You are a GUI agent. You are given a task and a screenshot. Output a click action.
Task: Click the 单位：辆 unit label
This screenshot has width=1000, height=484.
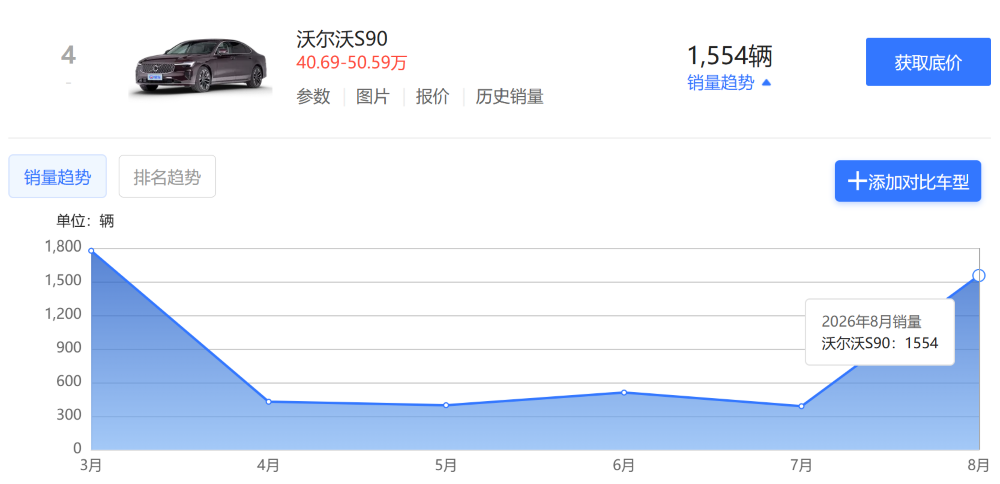click(85, 221)
